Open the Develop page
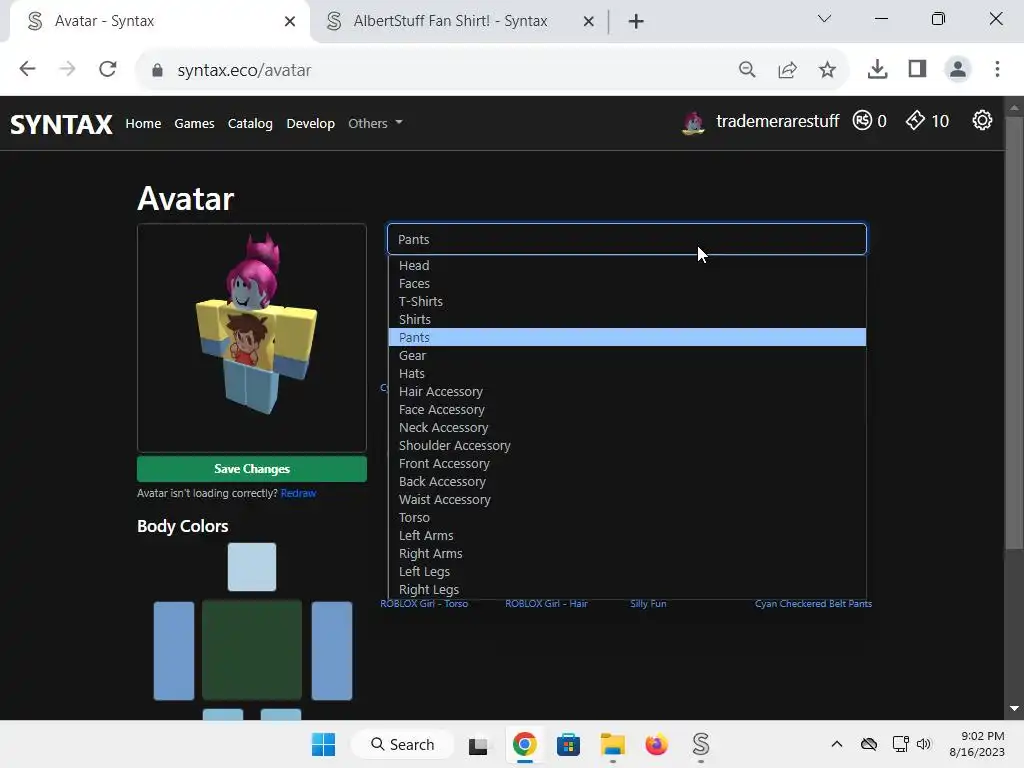 310,123
